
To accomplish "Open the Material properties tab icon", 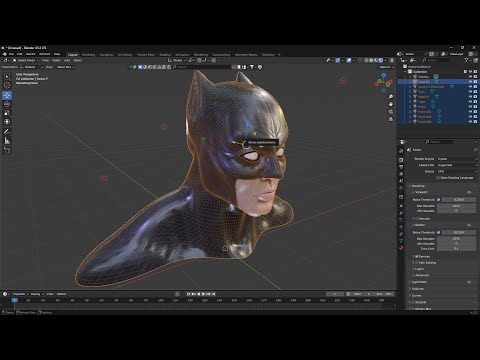I will point(401,248).
